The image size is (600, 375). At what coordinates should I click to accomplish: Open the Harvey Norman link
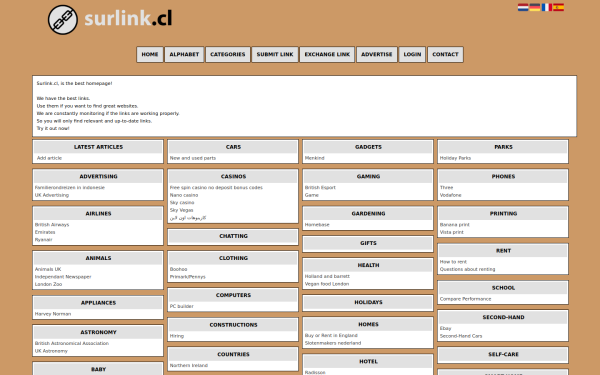[53, 314]
